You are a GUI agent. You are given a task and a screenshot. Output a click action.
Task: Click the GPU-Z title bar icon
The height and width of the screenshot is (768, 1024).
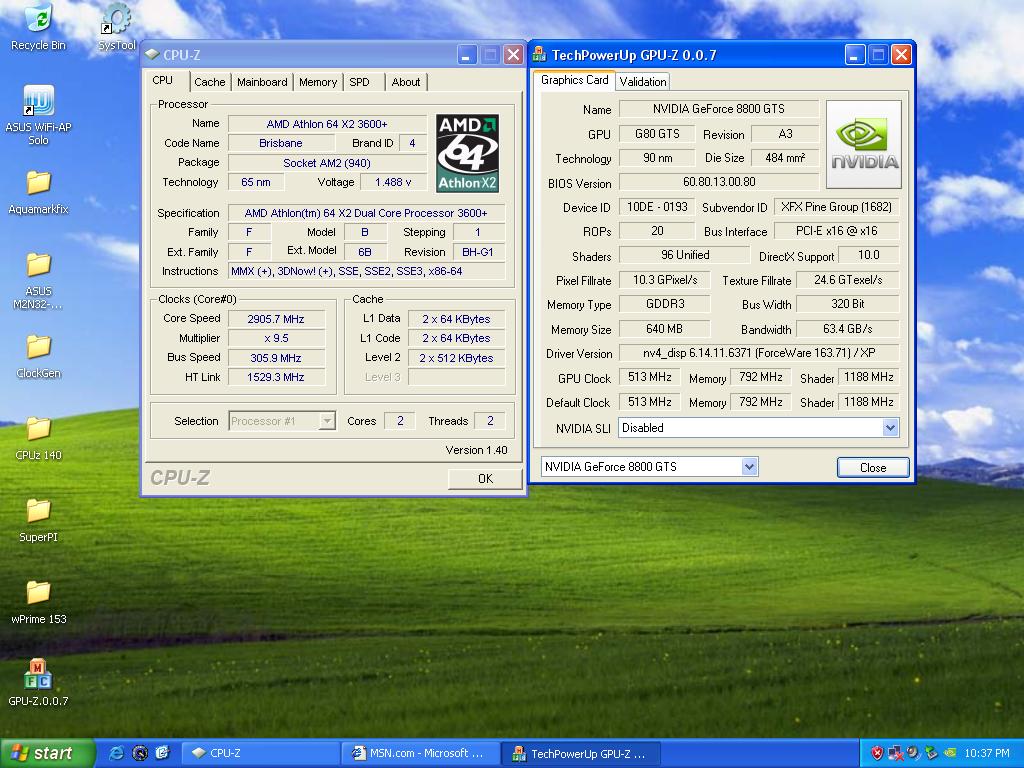click(x=539, y=55)
